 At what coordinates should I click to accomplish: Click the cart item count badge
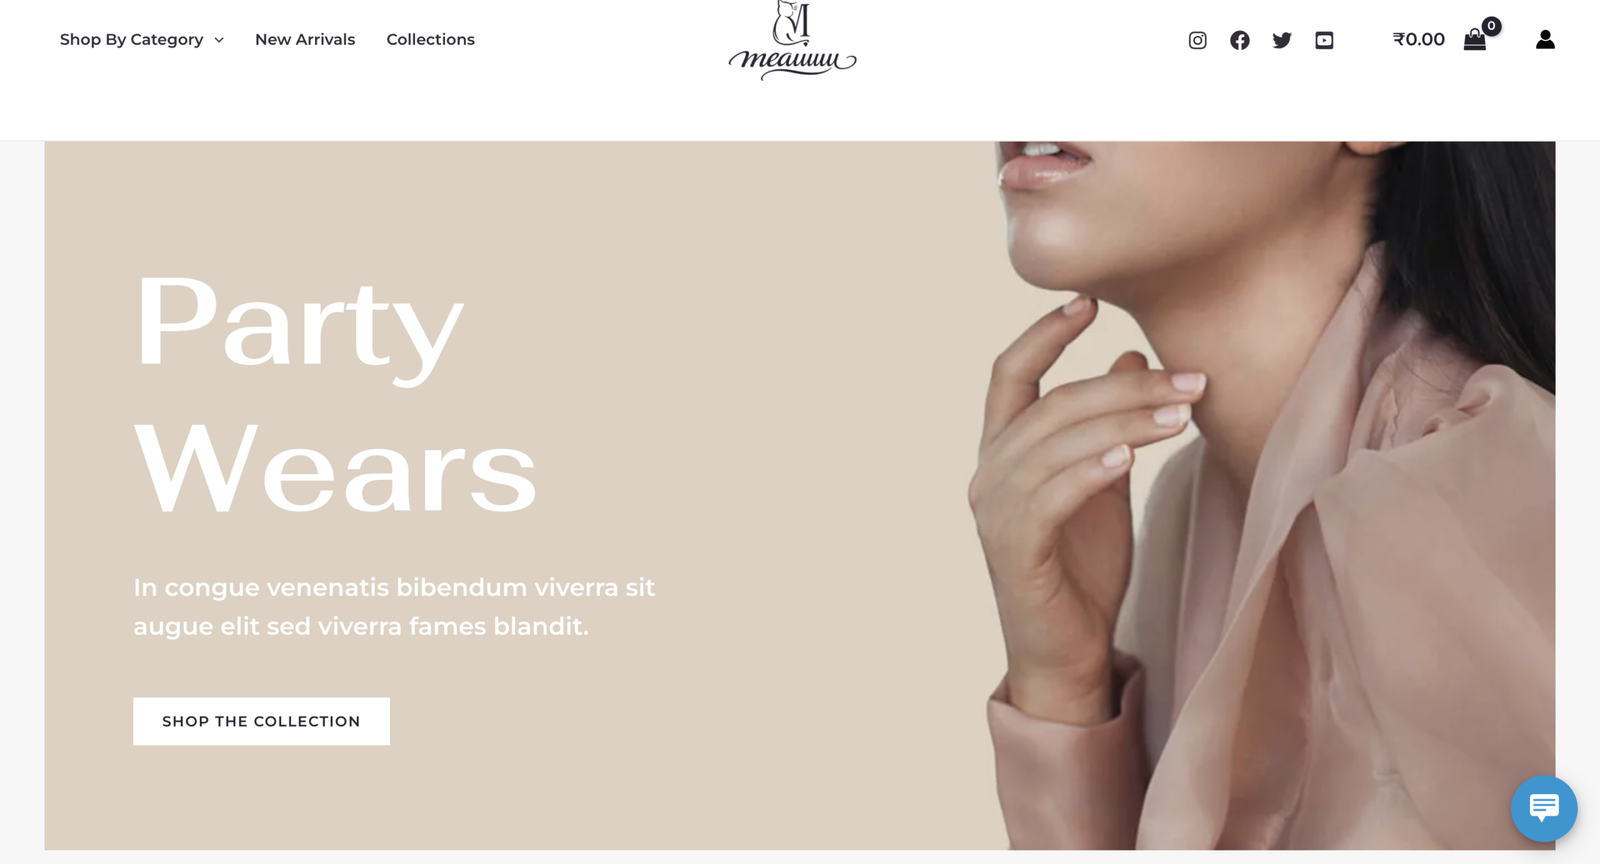(1491, 26)
